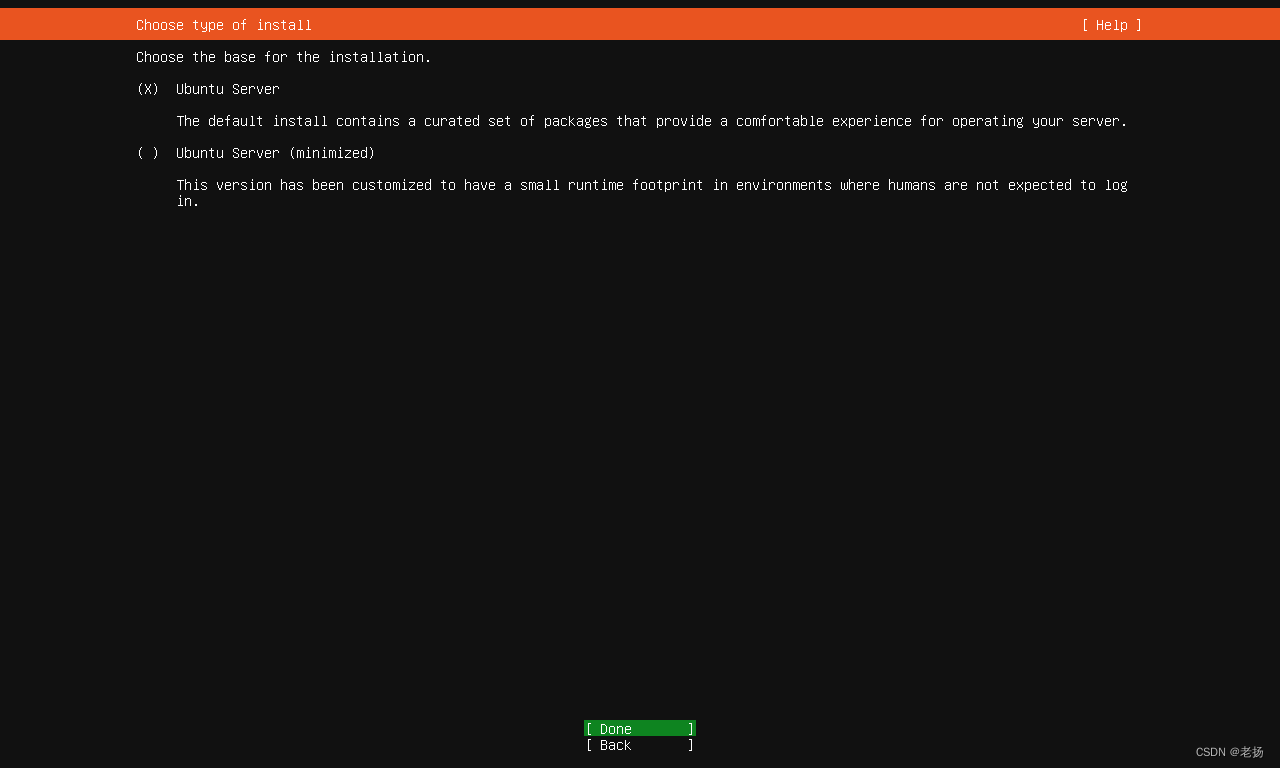The image size is (1280, 768).
Task: Return to the previous step via Back
Action: click(639, 745)
